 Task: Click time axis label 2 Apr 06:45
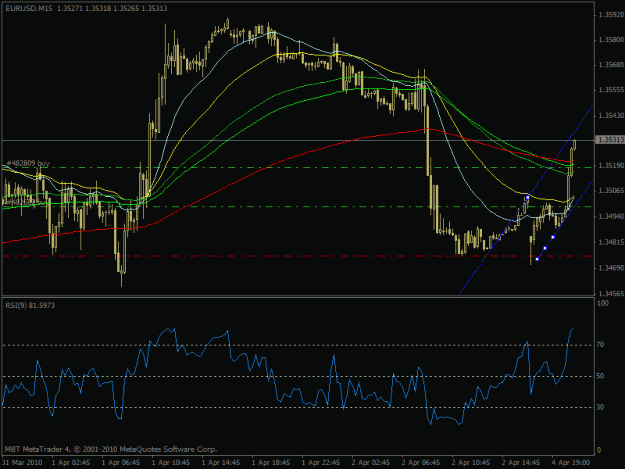(x=421, y=463)
